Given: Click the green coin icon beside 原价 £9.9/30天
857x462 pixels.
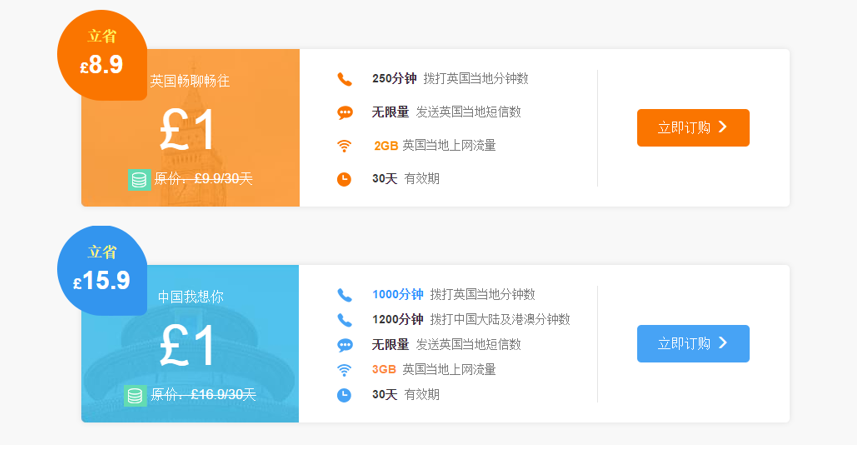Looking at the screenshot, I should pos(139,179).
